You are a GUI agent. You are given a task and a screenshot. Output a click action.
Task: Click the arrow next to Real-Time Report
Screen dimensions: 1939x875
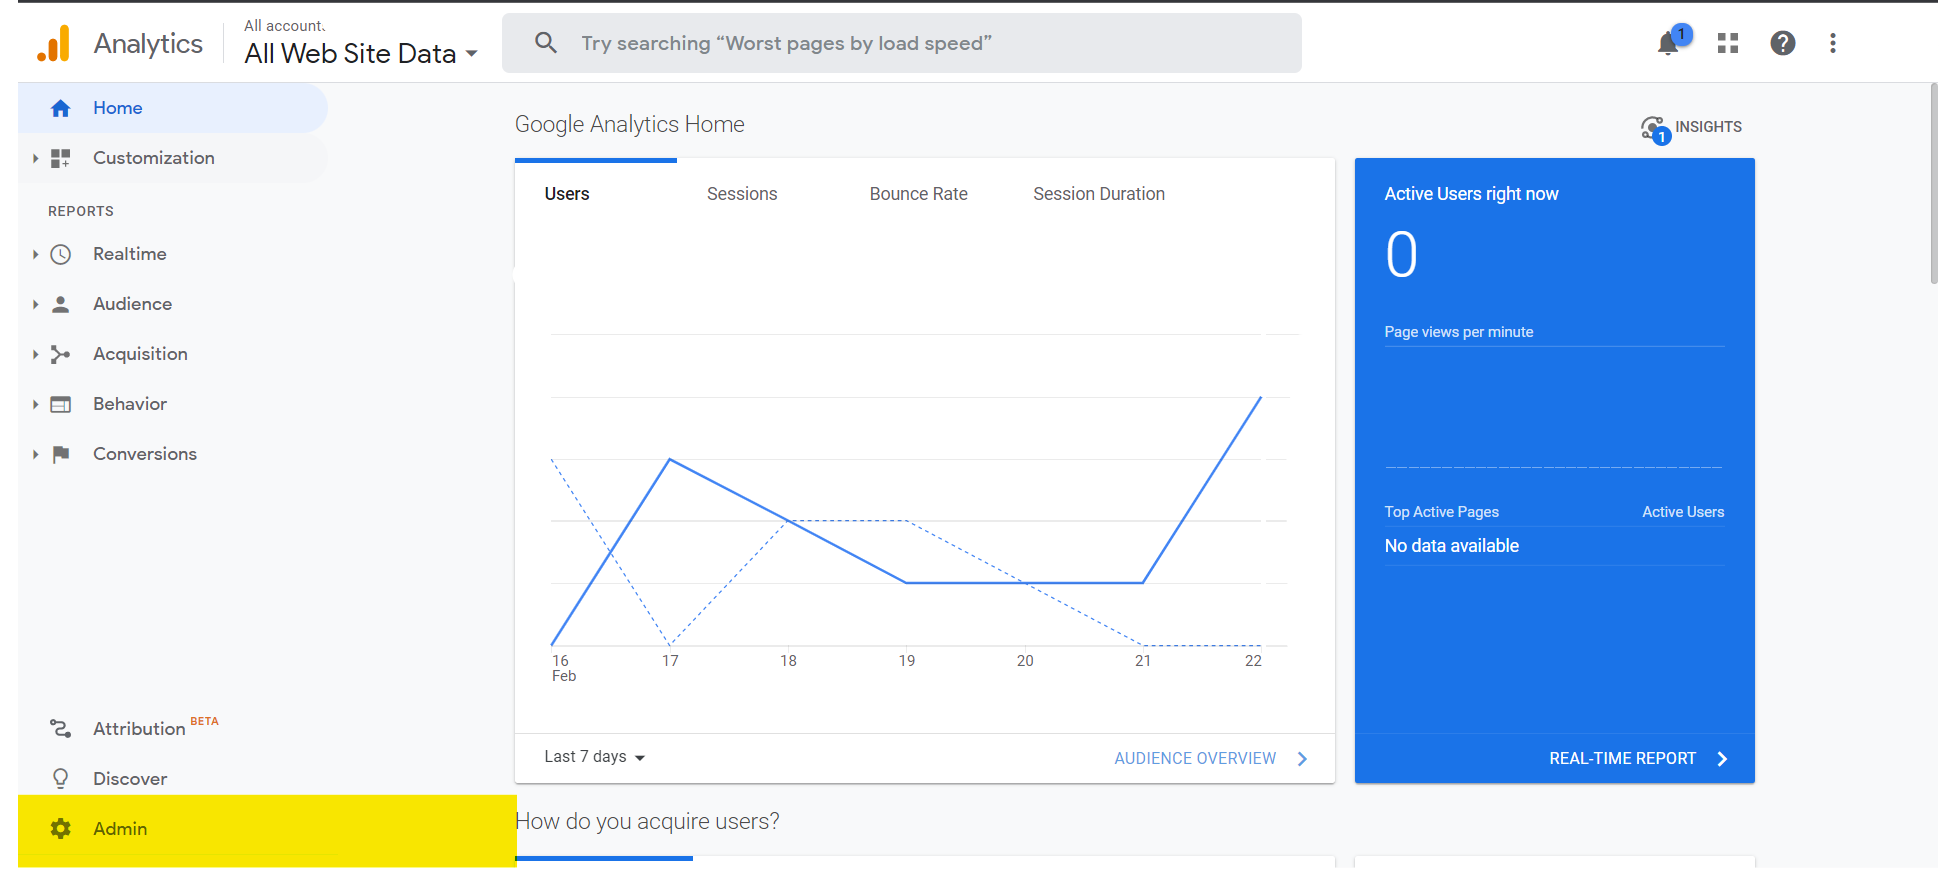click(x=1722, y=759)
